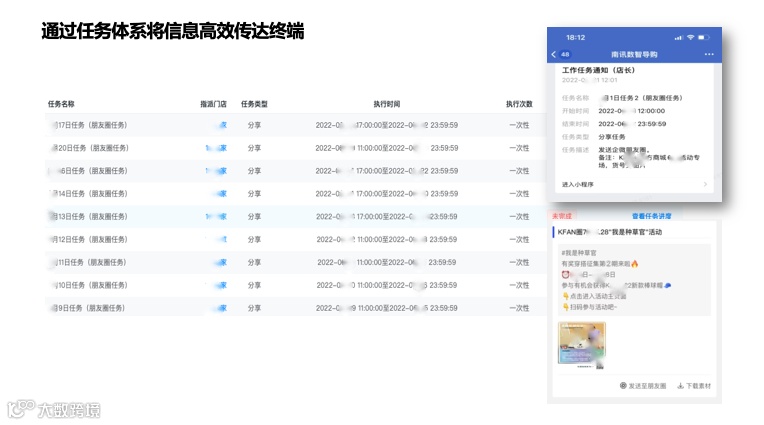The image size is (764, 425).
Task: Click 发送至朋友圈 button label
Action: pyautogui.click(x=647, y=386)
